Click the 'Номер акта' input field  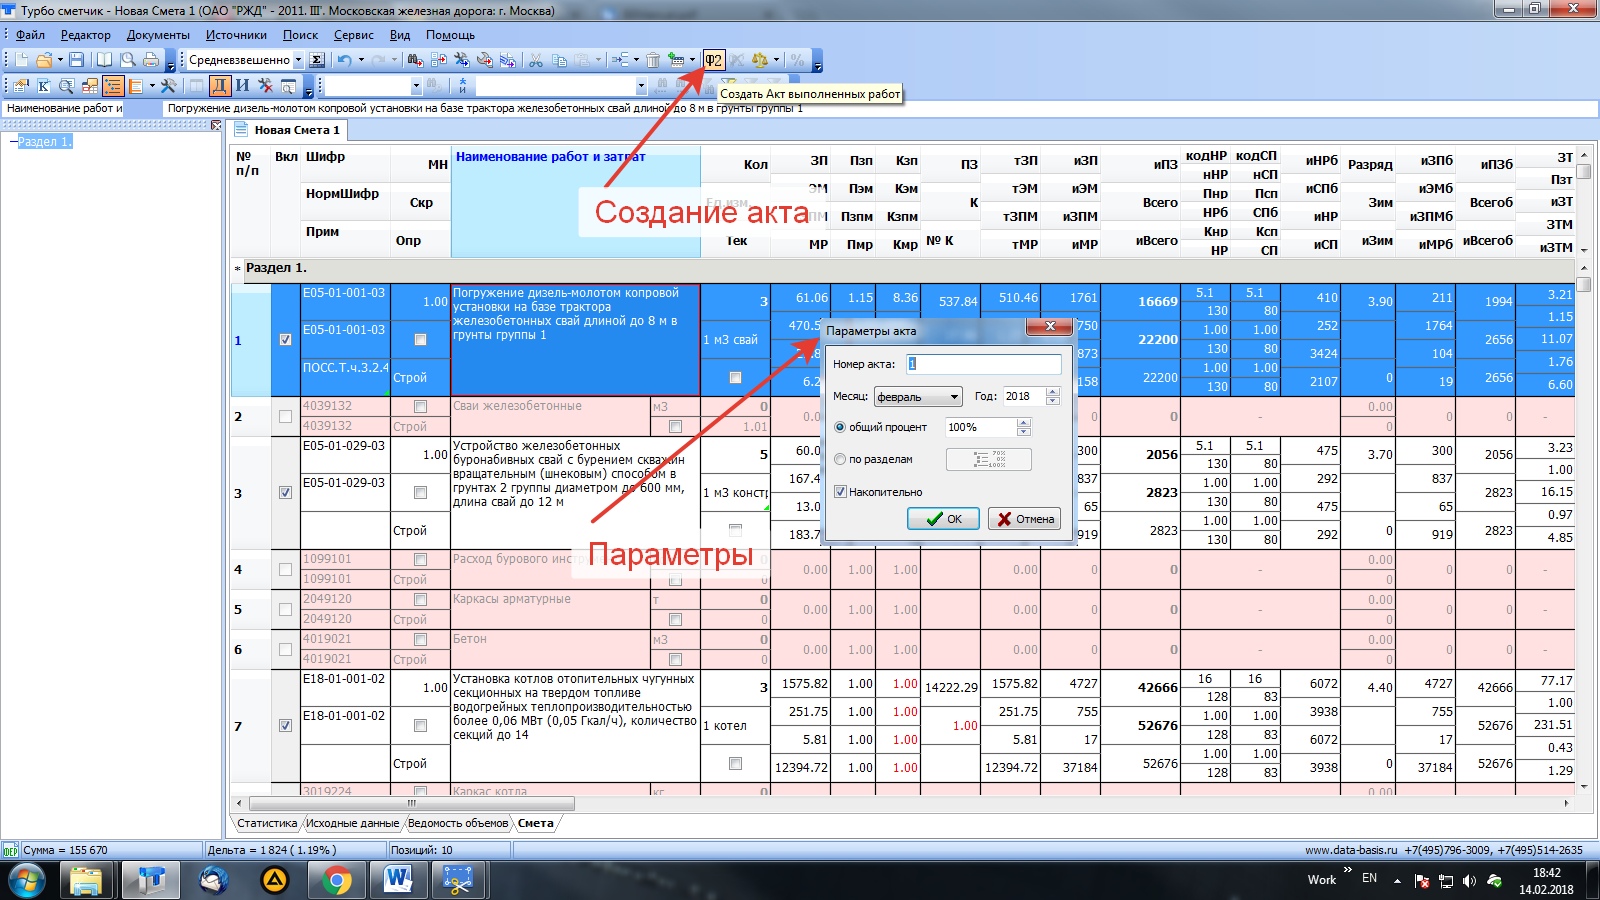click(x=983, y=364)
